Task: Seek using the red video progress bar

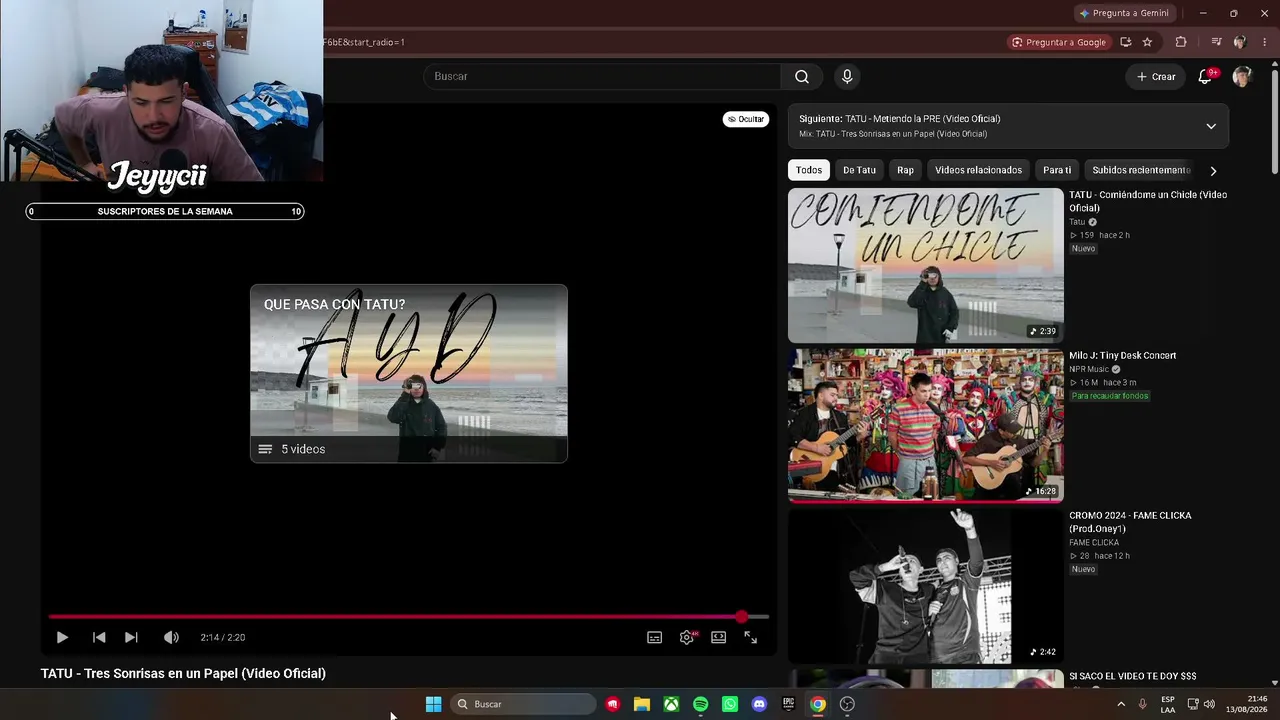Action: click(409, 617)
